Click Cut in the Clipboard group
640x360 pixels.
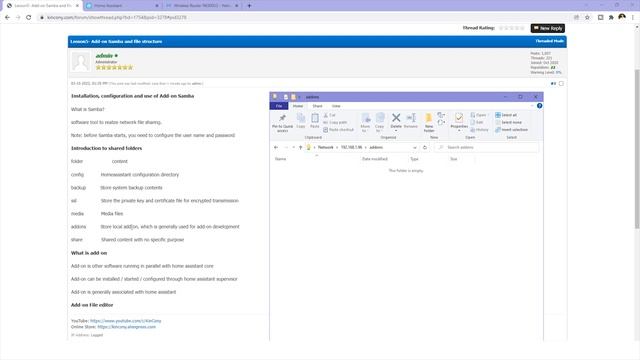point(329,116)
